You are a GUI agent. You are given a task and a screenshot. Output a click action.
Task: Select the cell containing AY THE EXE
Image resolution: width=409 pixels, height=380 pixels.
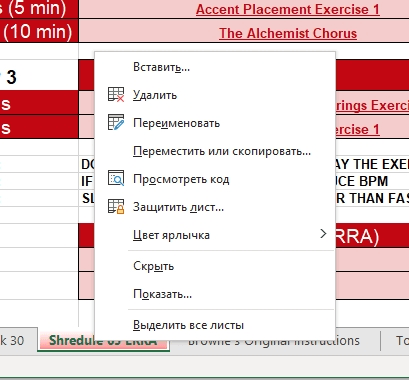point(372,164)
